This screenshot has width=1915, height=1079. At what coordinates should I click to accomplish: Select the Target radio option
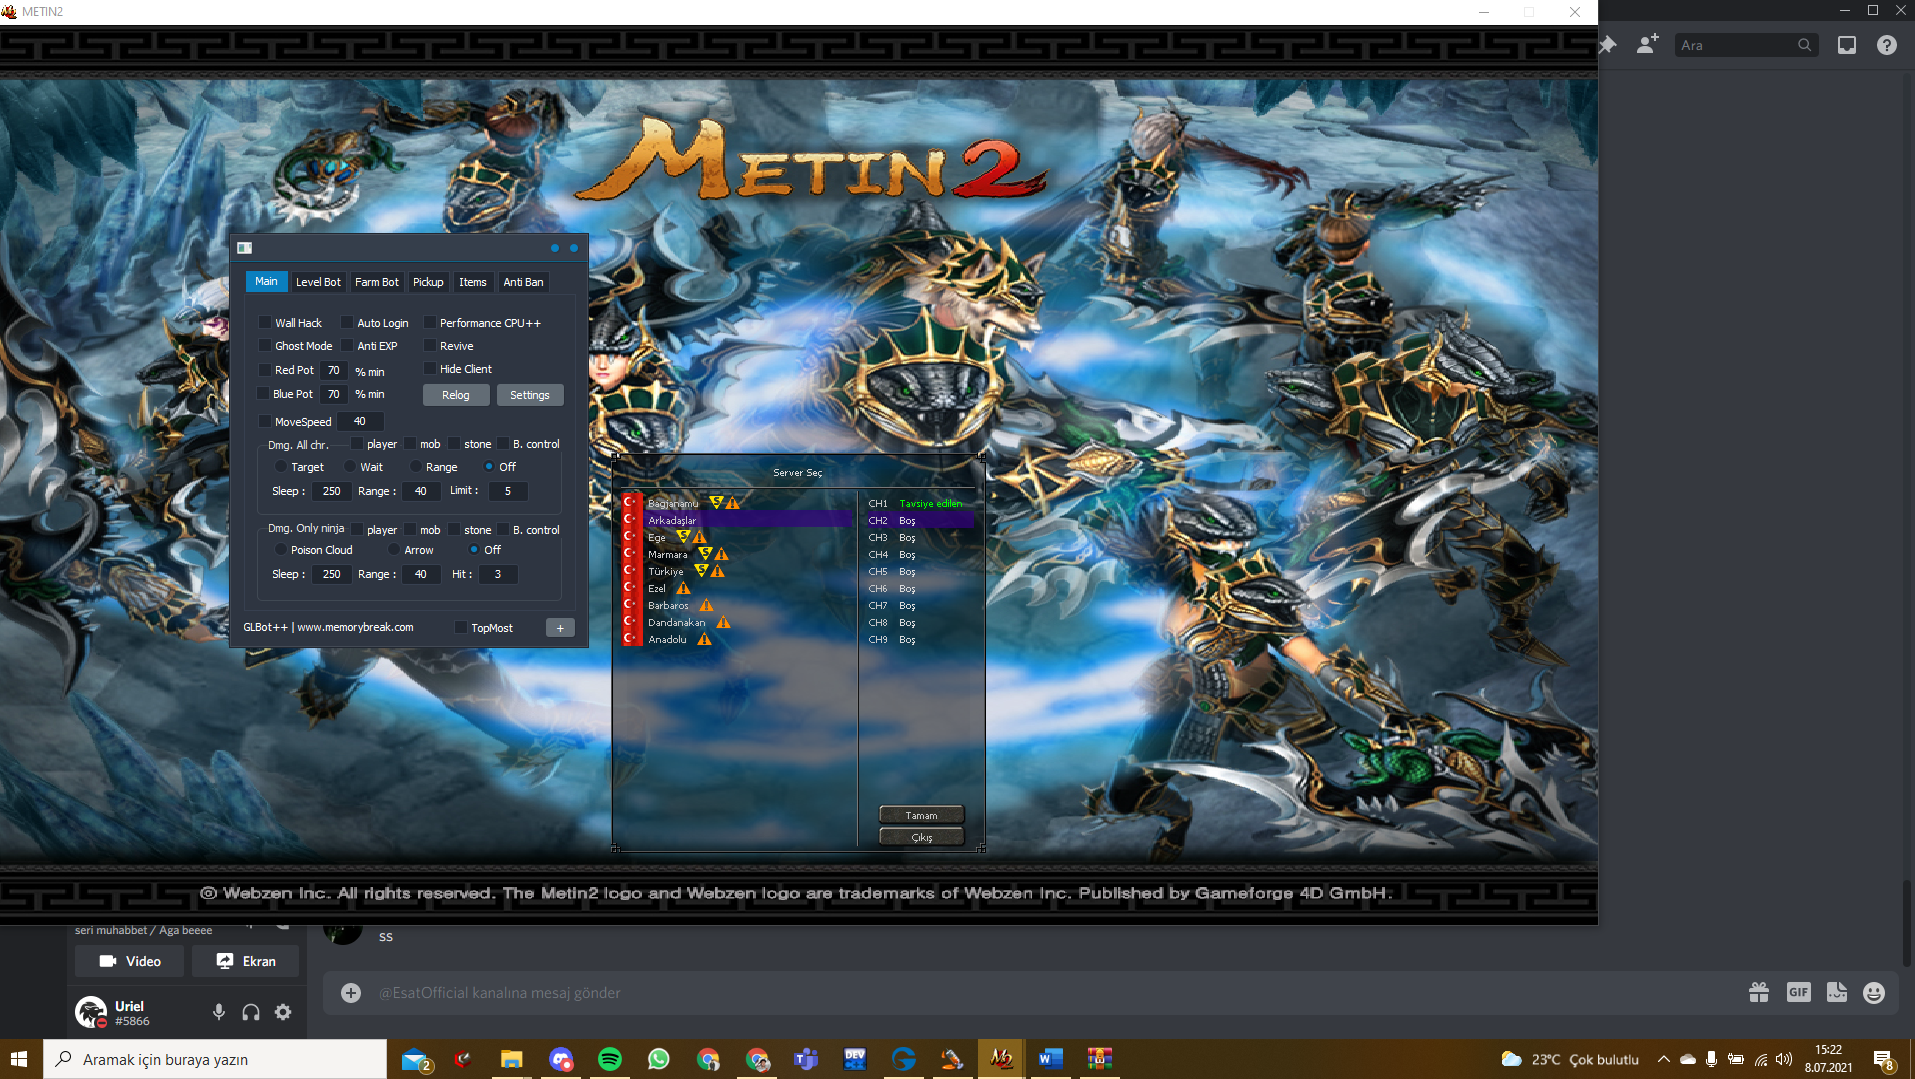coord(280,467)
